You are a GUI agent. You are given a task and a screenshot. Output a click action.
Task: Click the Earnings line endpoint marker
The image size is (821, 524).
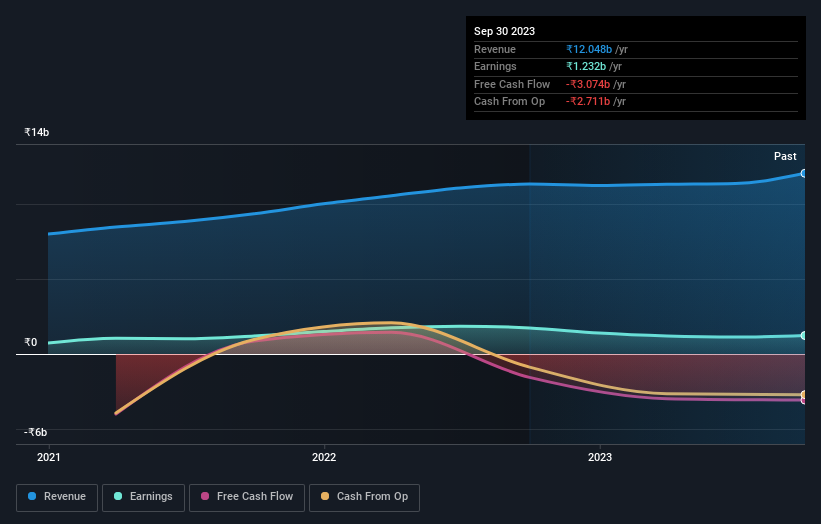(x=803, y=336)
